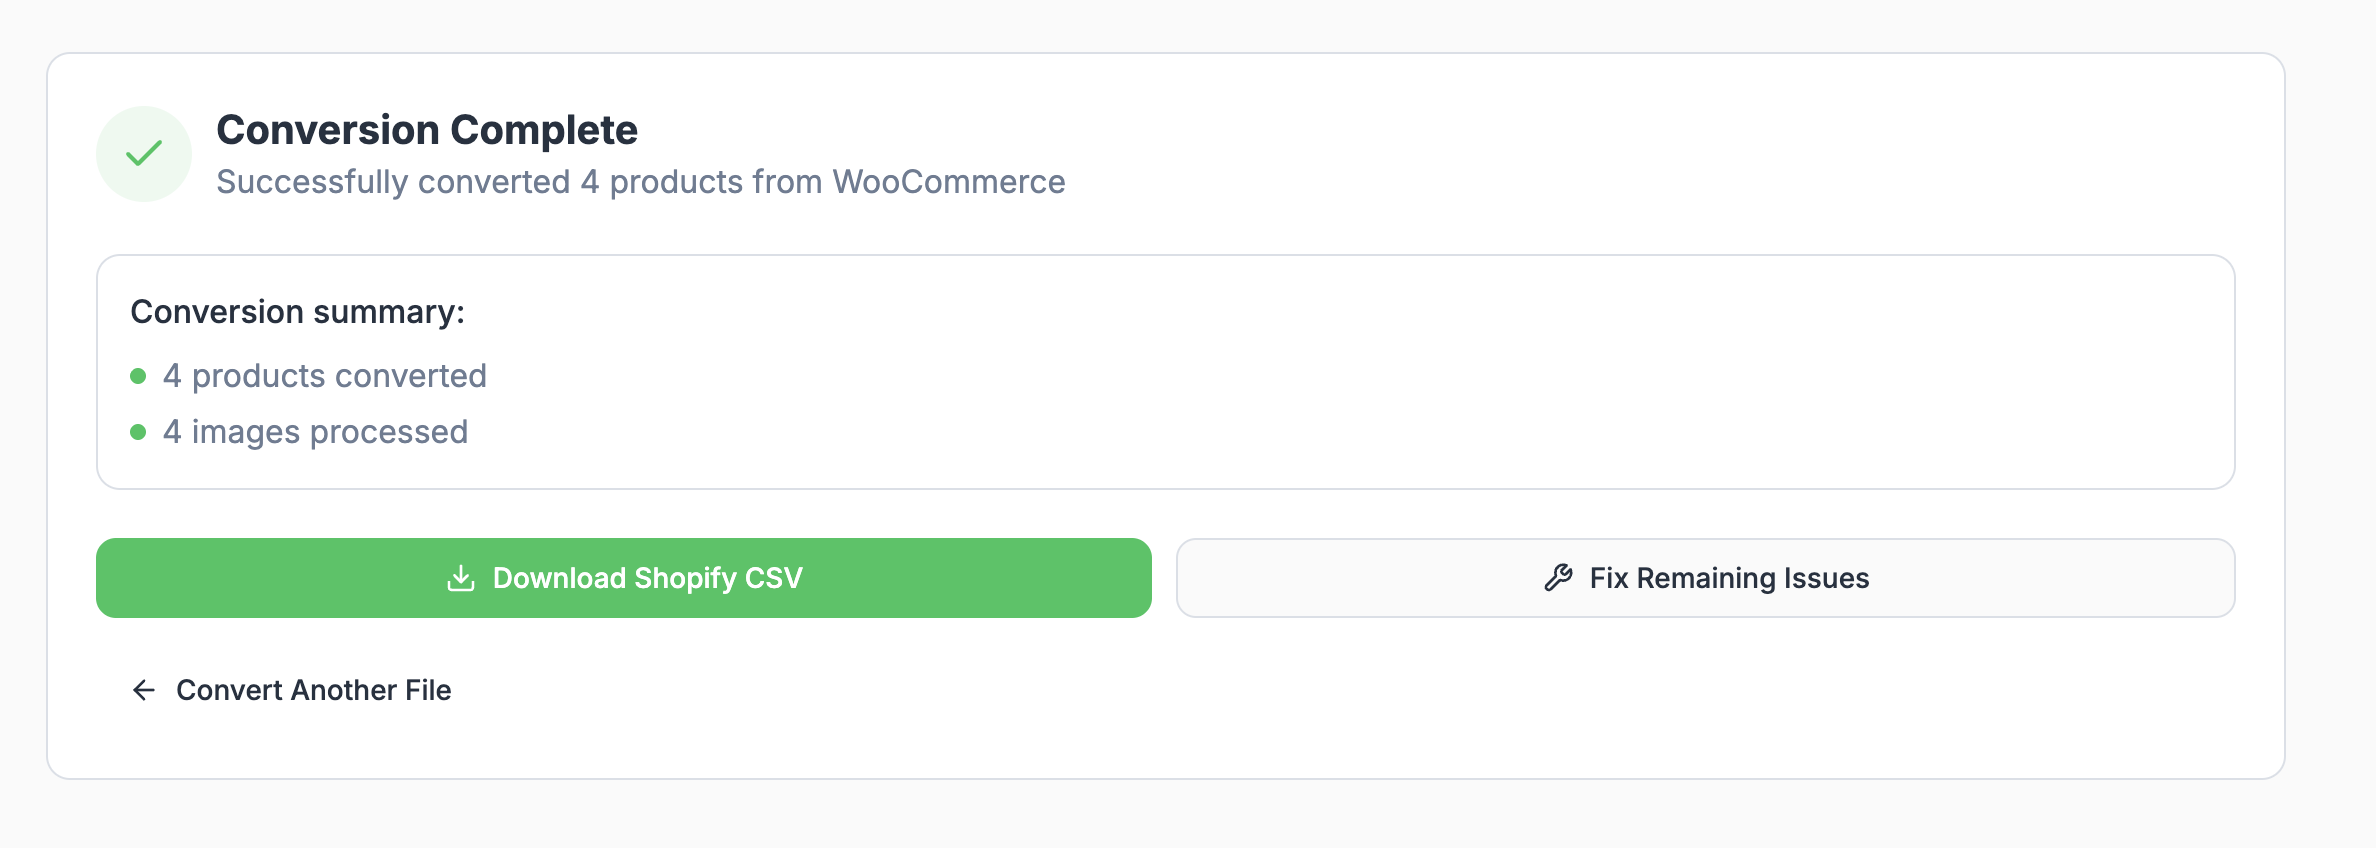This screenshot has width=2376, height=848.
Task: Click the Download Shopify CSV button
Action: click(x=623, y=578)
